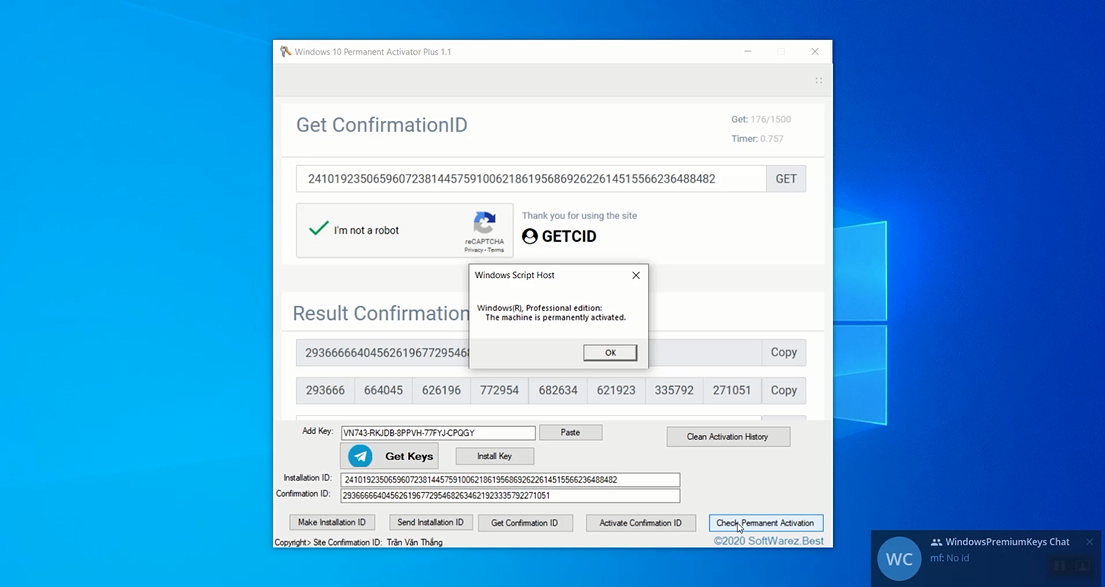Viewport: 1105px width, 587px height.
Task: Click the top installation ID number field
Action: point(531,179)
